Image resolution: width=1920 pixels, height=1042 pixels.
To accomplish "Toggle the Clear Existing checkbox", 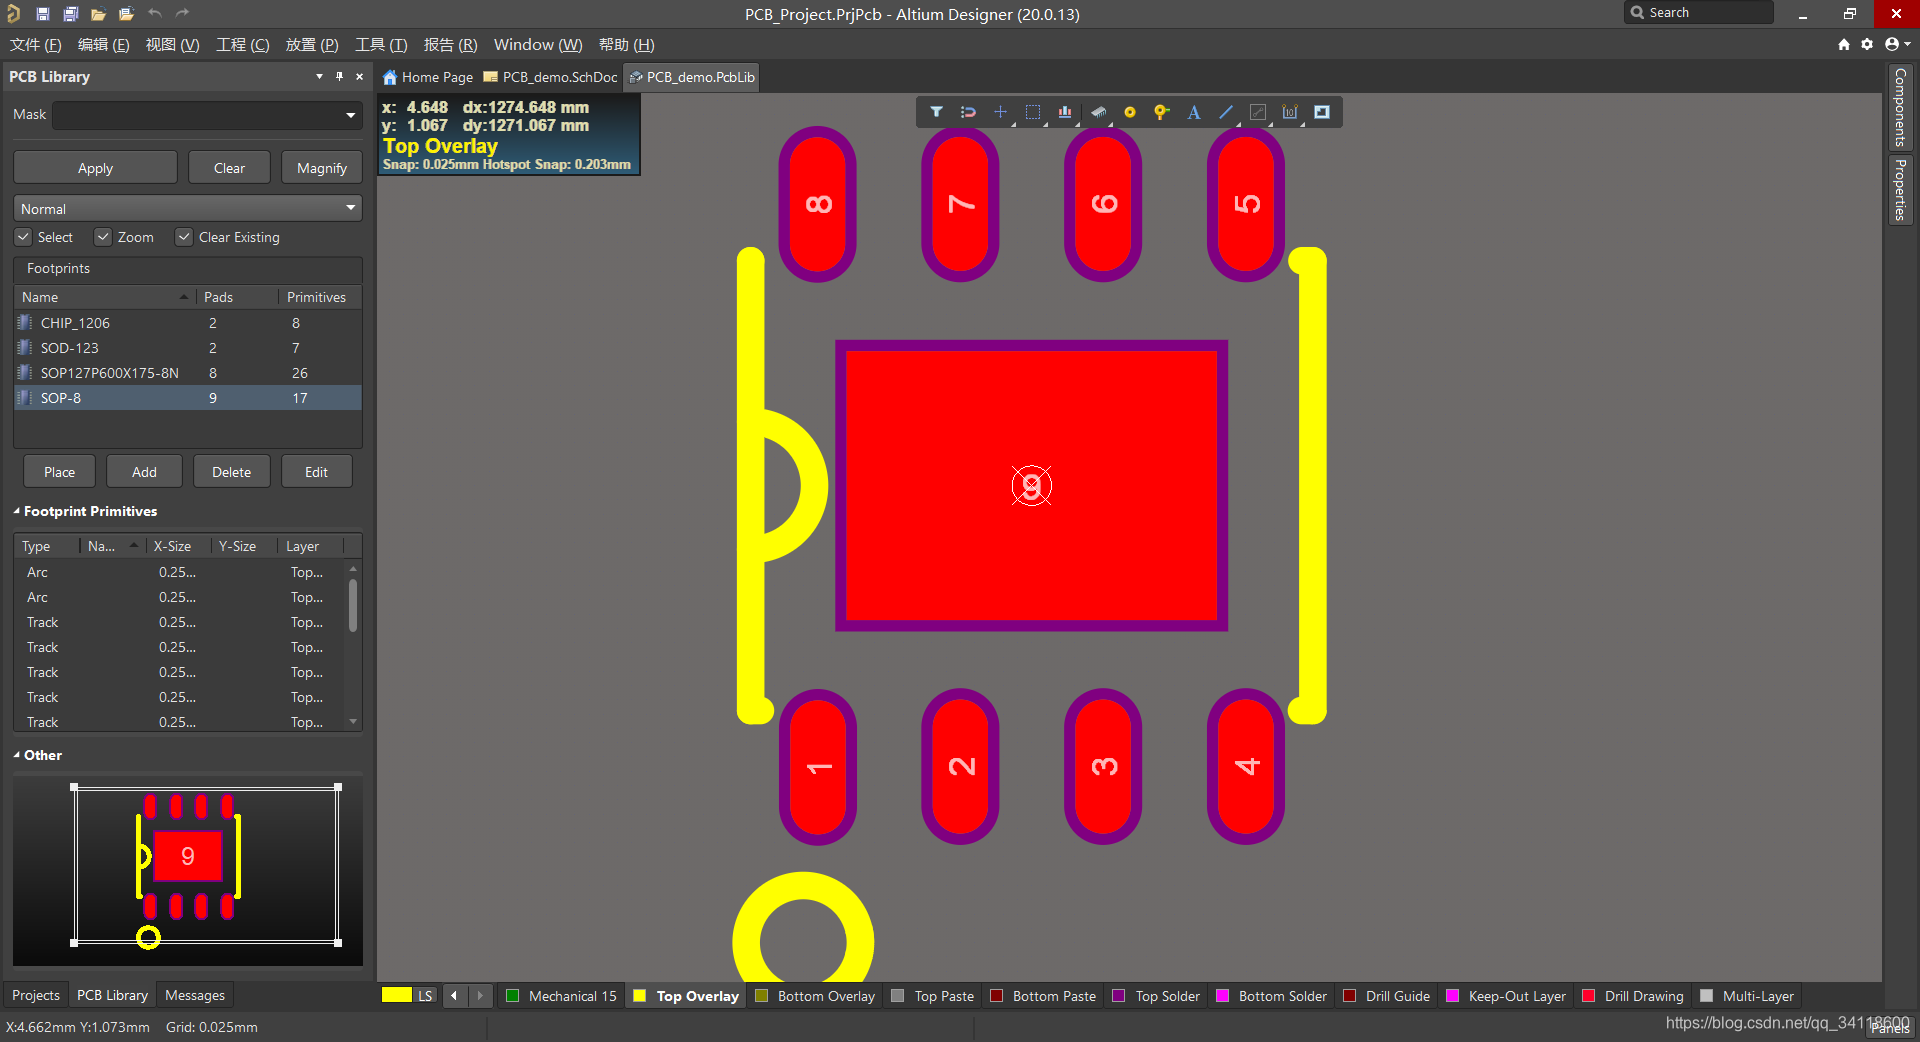I will pyautogui.click(x=184, y=237).
